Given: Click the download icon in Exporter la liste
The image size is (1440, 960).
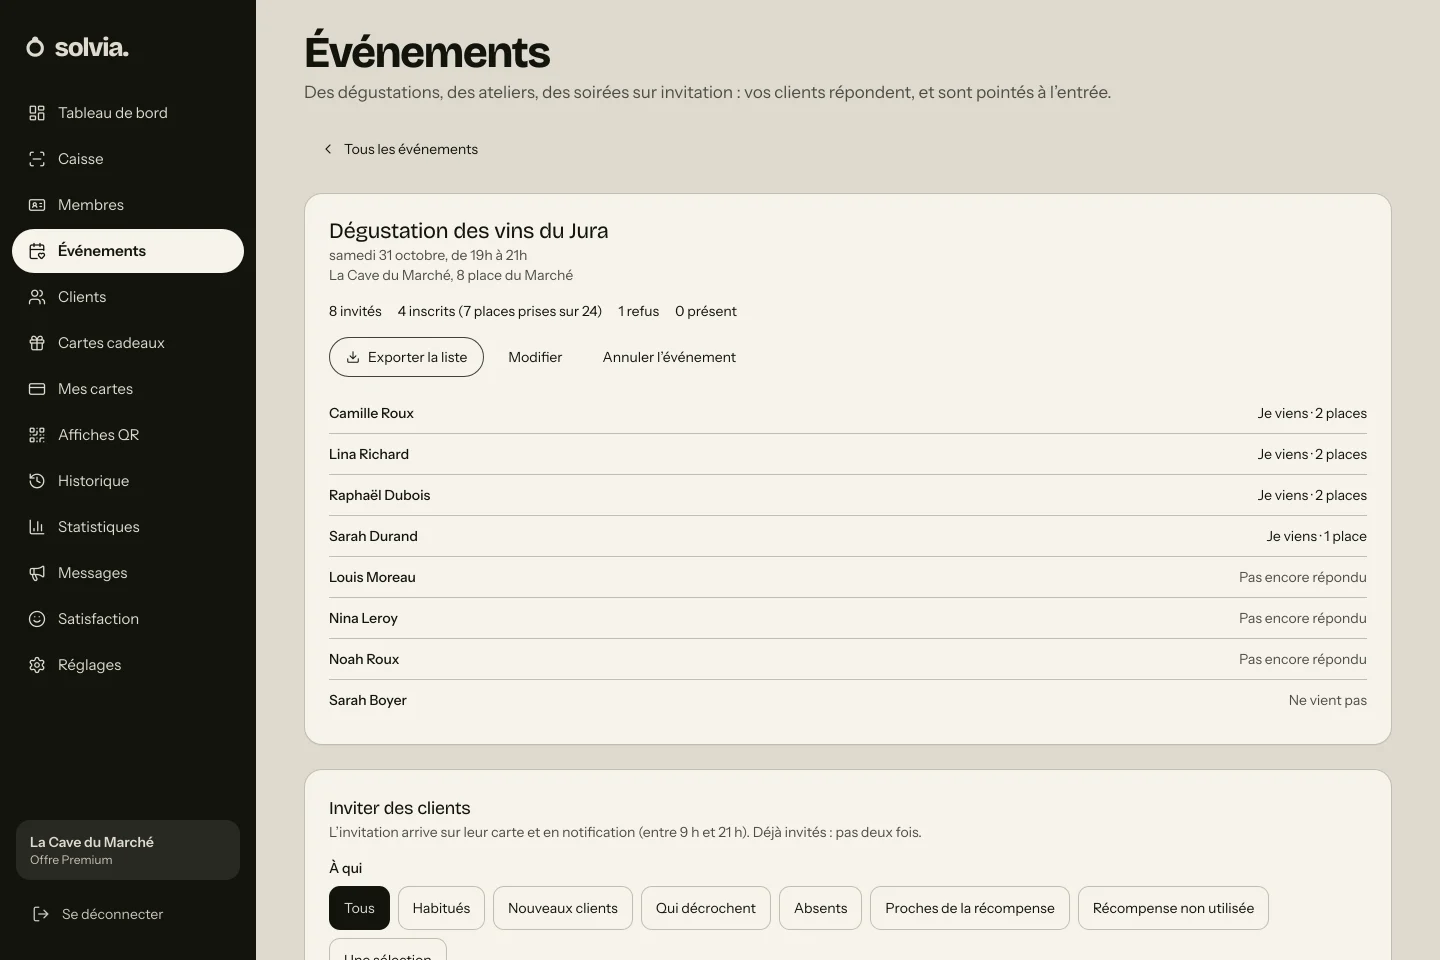Looking at the screenshot, I should pos(353,357).
